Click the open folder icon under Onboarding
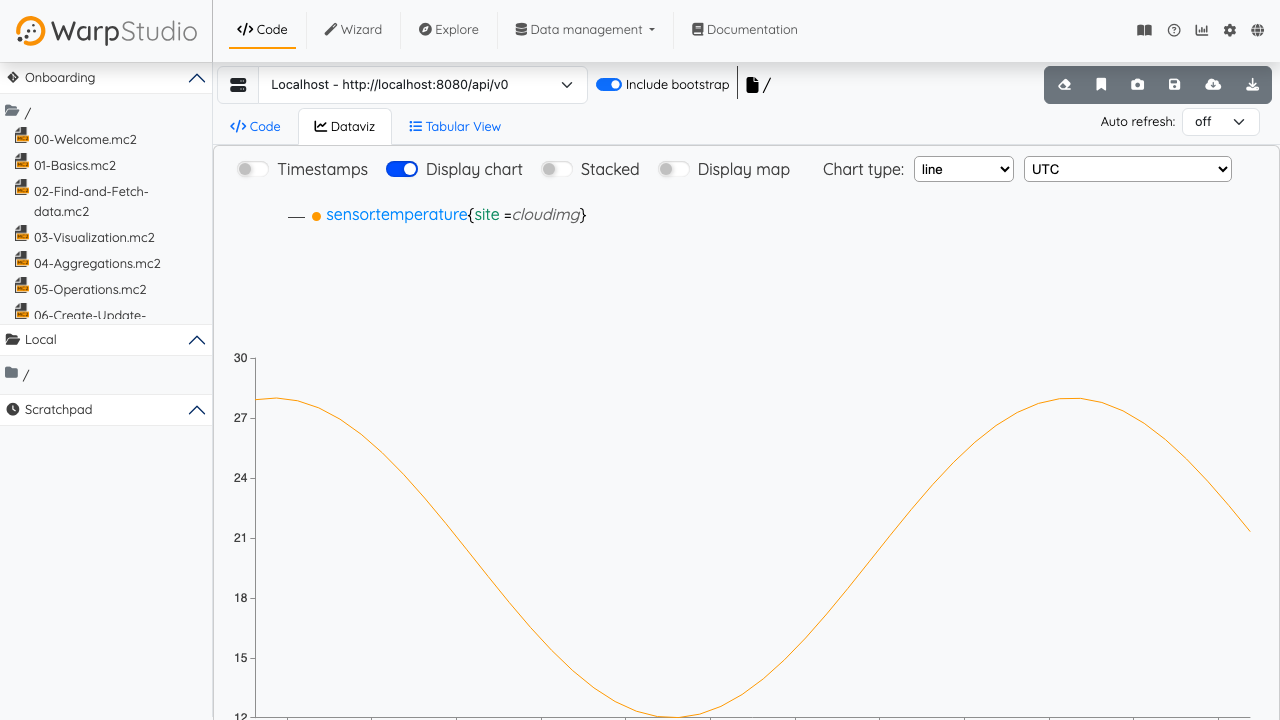 [x=12, y=111]
